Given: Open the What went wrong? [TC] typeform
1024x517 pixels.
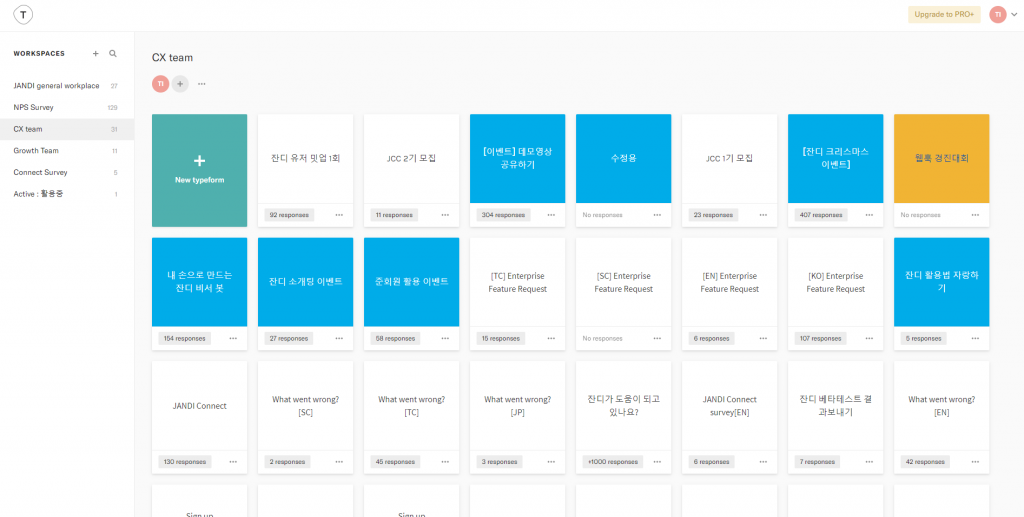Looking at the screenshot, I should point(411,405).
